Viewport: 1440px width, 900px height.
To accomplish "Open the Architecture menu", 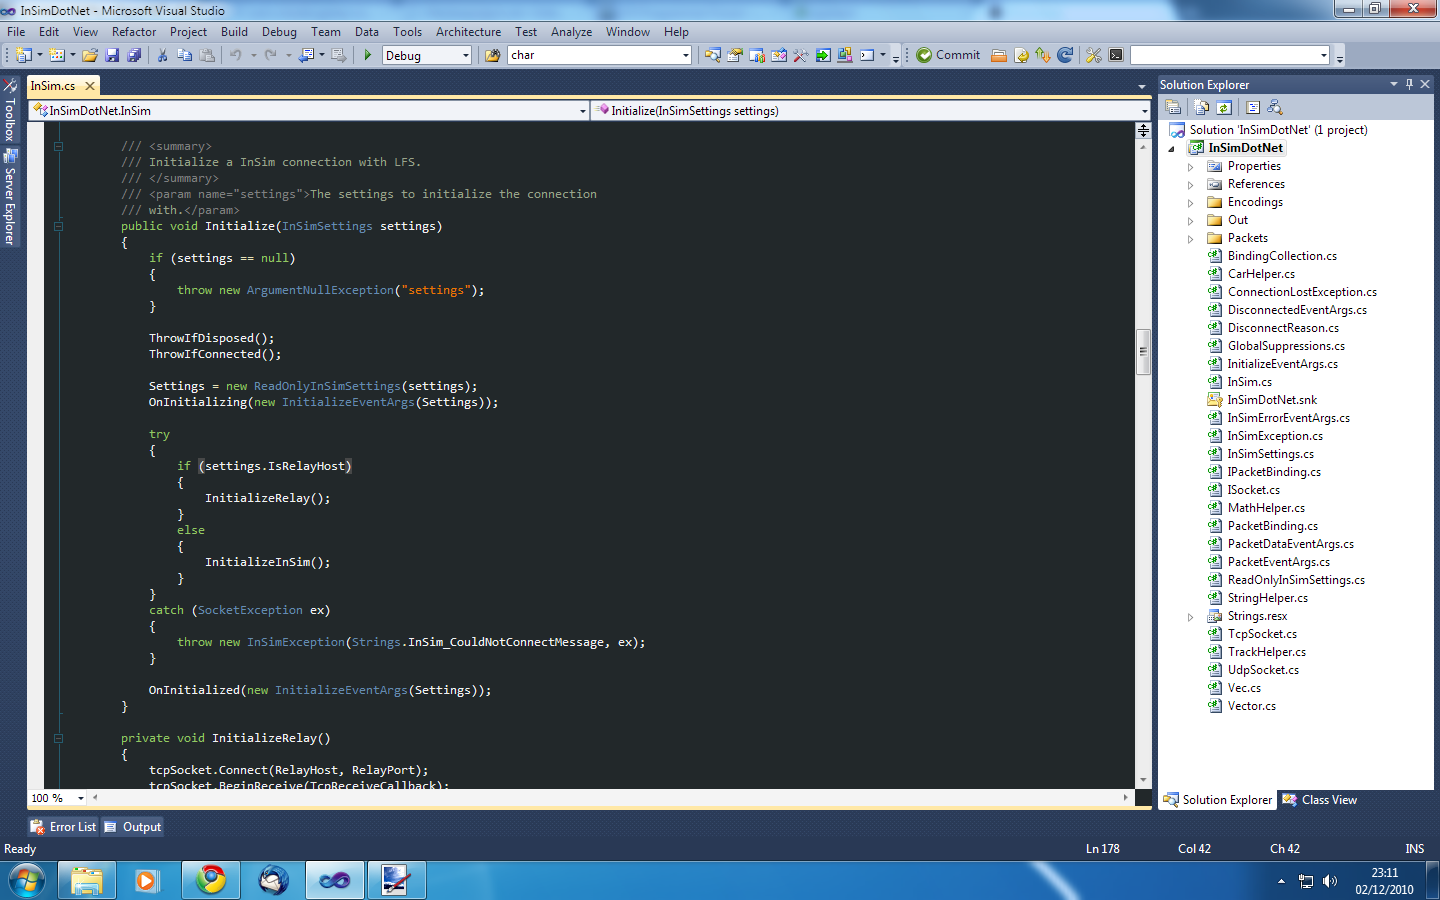I will [x=468, y=32].
